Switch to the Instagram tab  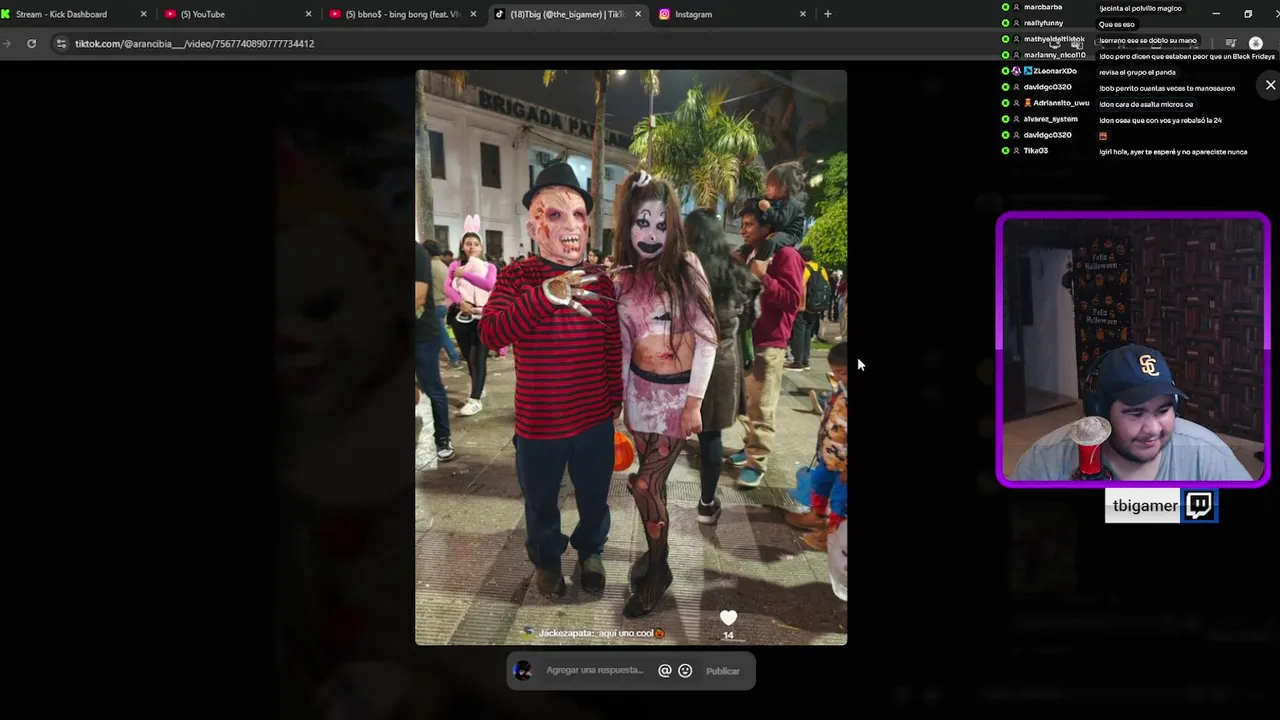tap(732, 14)
